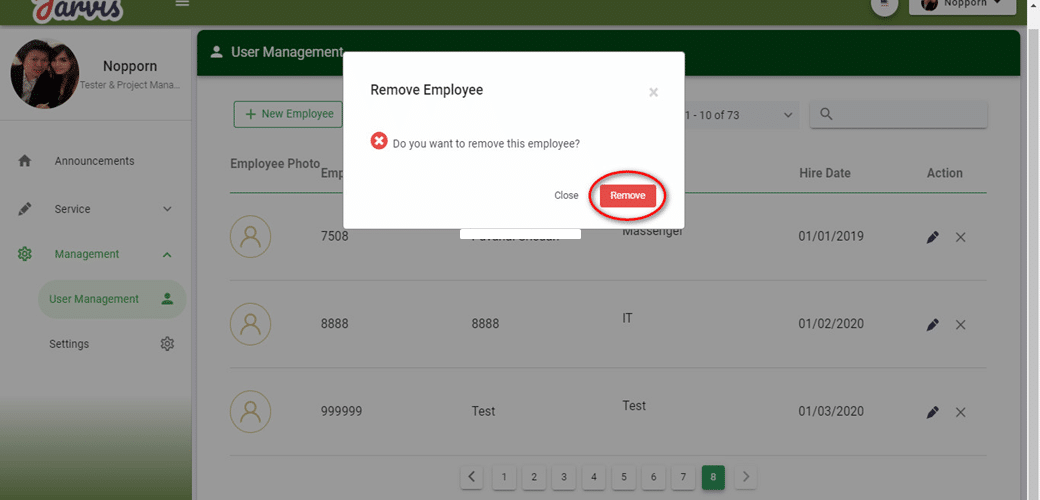Open the rows-per-page dropdown
The width and height of the screenshot is (1040, 500).
click(x=740, y=115)
